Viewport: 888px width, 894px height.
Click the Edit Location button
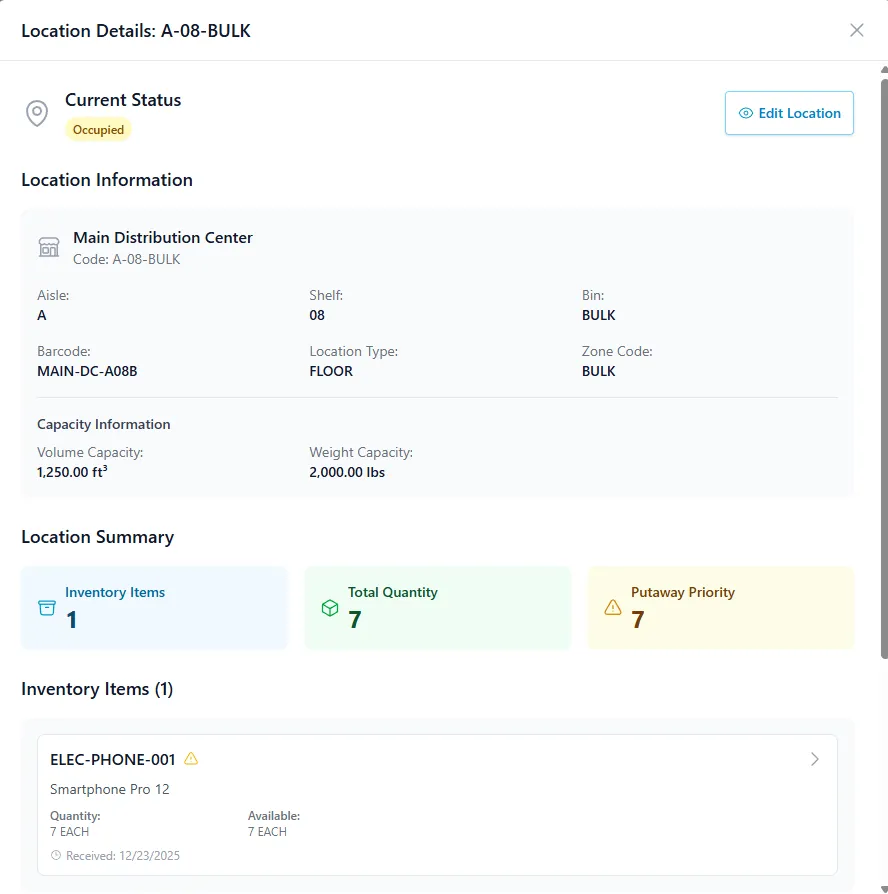click(789, 113)
